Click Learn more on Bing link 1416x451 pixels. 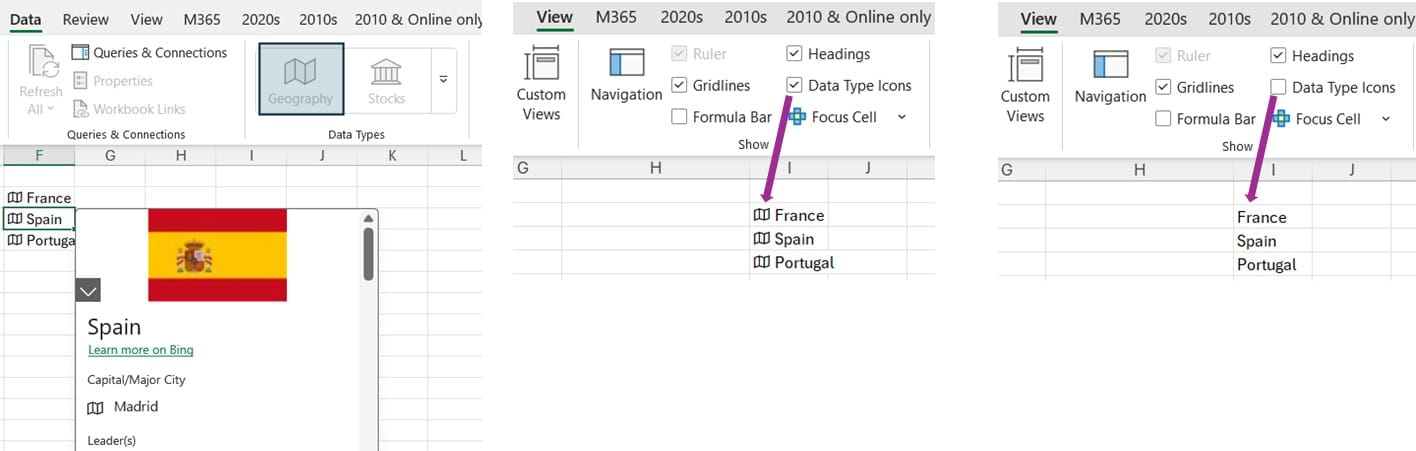click(x=140, y=350)
